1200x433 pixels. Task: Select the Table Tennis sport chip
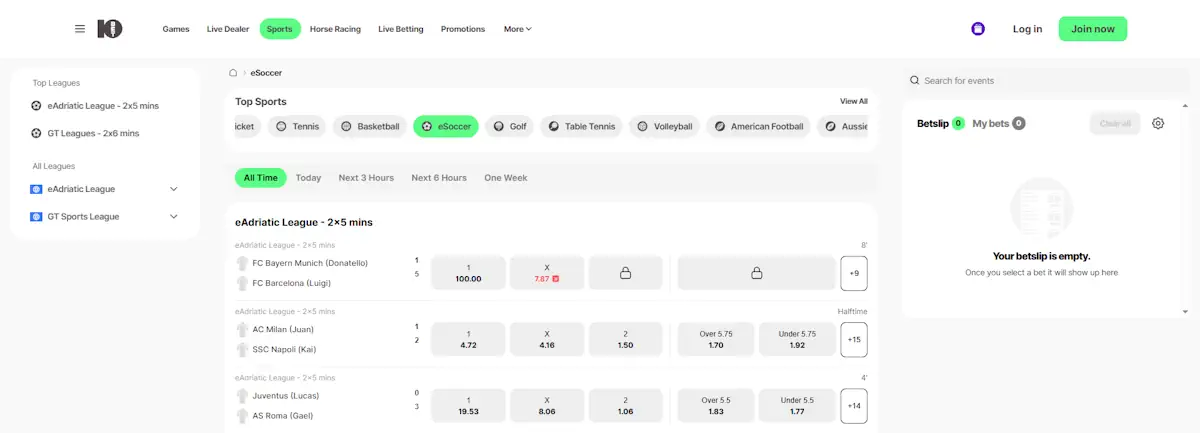coord(582,127)
